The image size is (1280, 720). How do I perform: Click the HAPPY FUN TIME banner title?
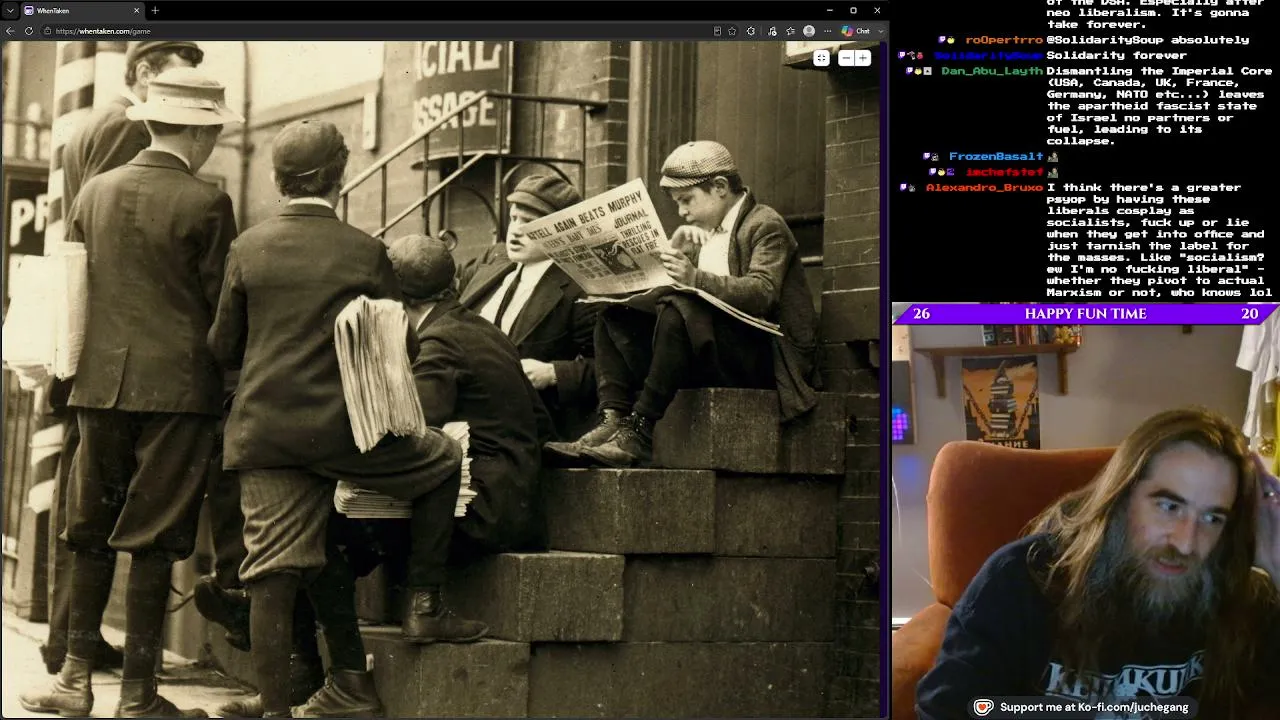pyautogui.click(x=1085, y=314)
